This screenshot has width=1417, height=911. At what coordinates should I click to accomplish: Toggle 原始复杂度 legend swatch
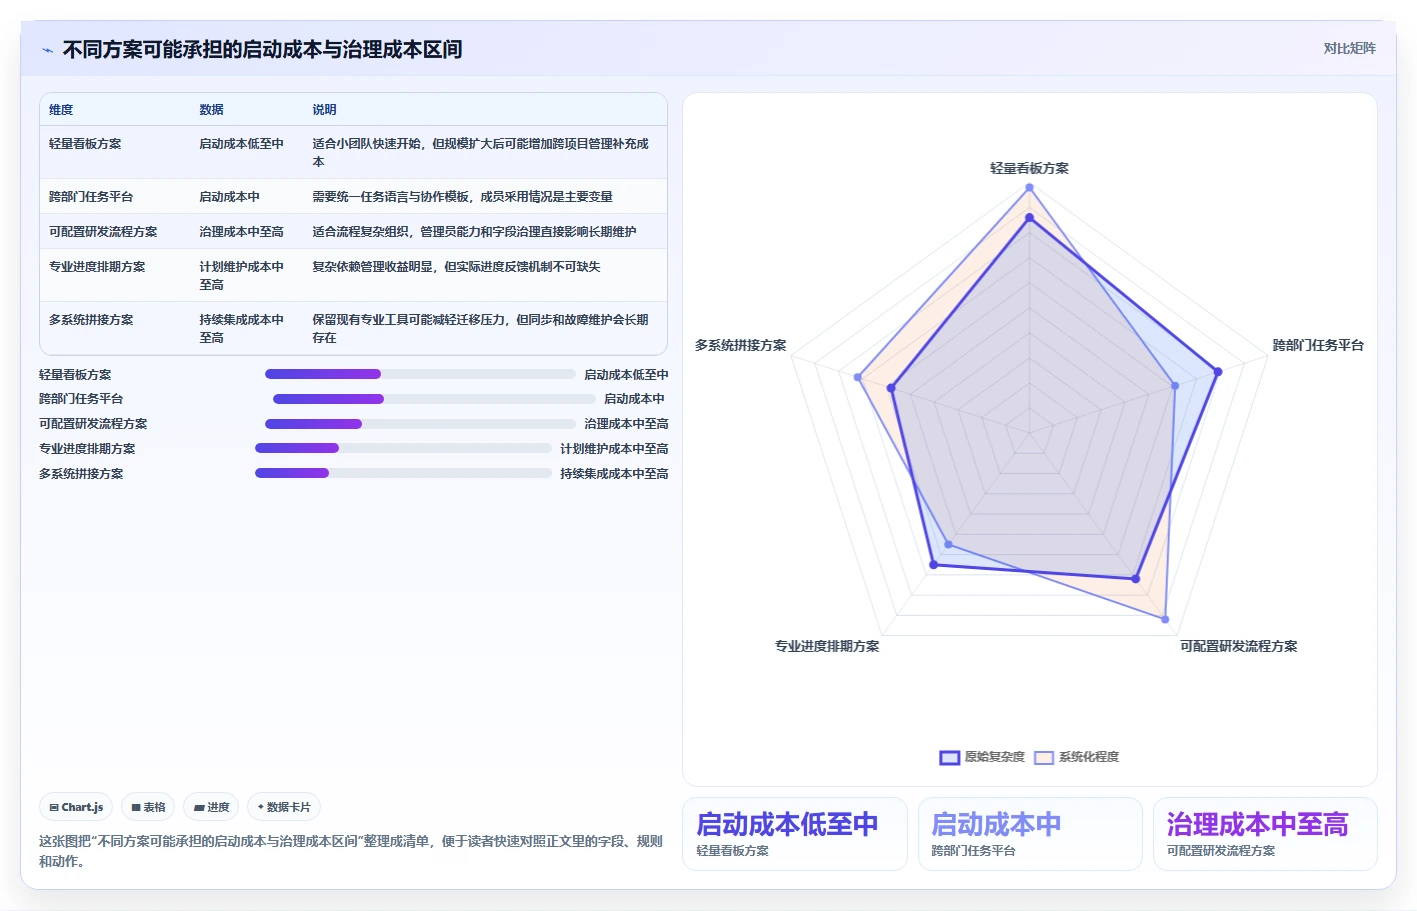(x=949, y=757)
